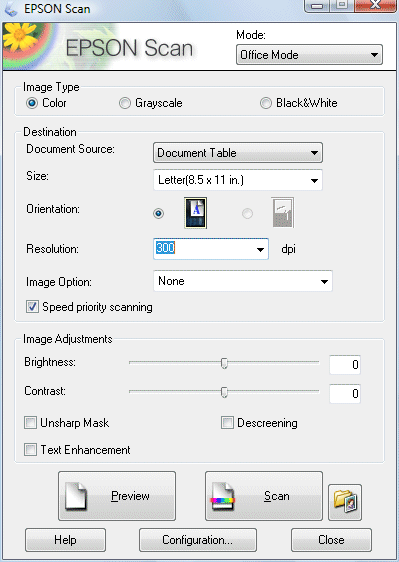Click the Configuration... button
The image size is (399, 562).
(x=198, y=540)
